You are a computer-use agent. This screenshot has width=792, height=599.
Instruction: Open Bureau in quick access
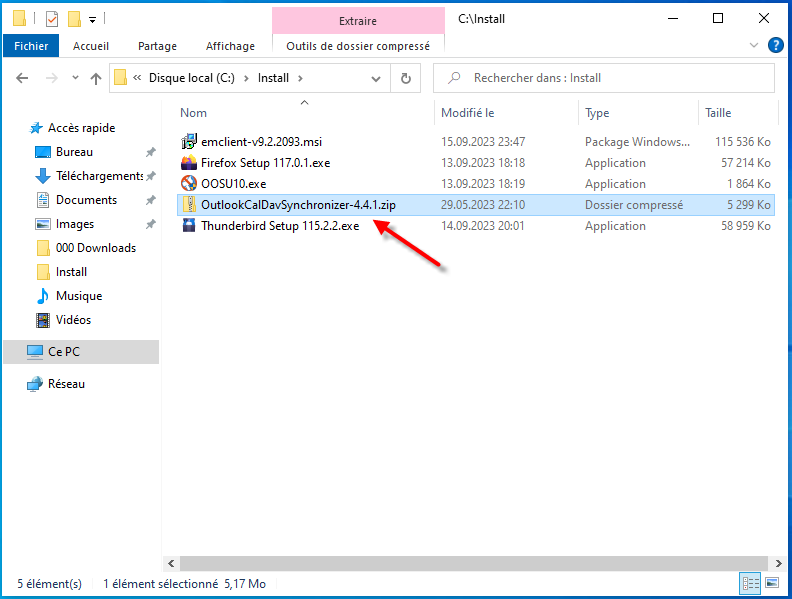(x=74, y=152)
